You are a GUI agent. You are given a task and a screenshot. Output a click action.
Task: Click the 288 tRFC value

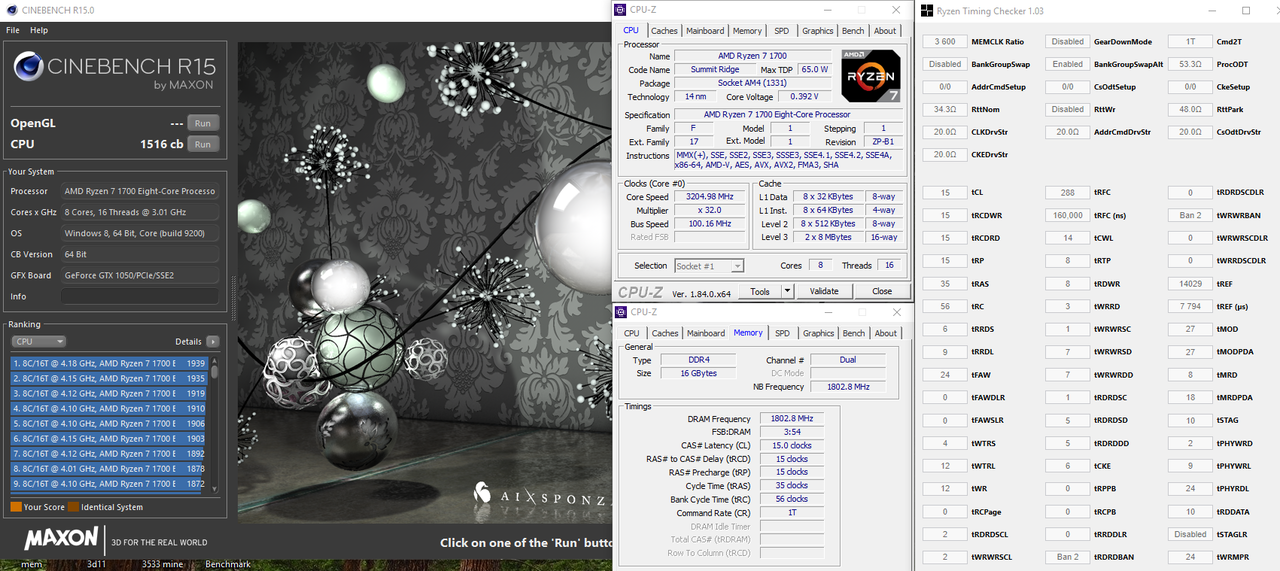pyautogui.click(x=1068, y=193)
